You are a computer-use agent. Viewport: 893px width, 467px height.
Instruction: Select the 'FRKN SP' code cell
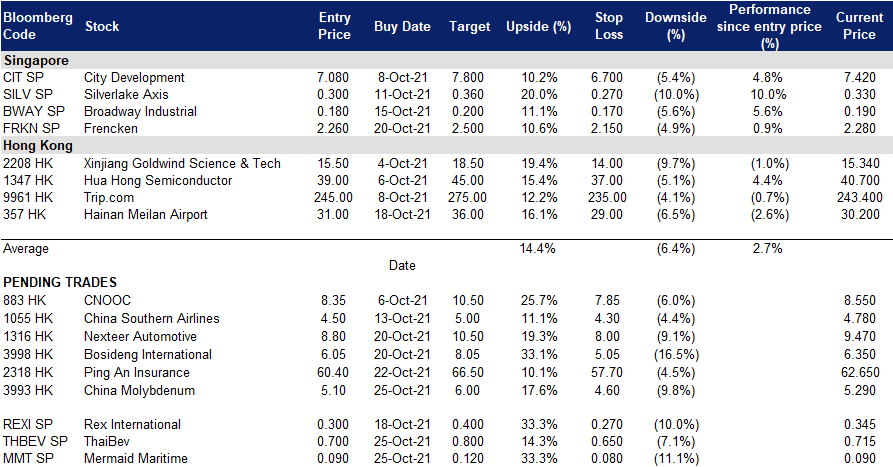pos(31,129)
